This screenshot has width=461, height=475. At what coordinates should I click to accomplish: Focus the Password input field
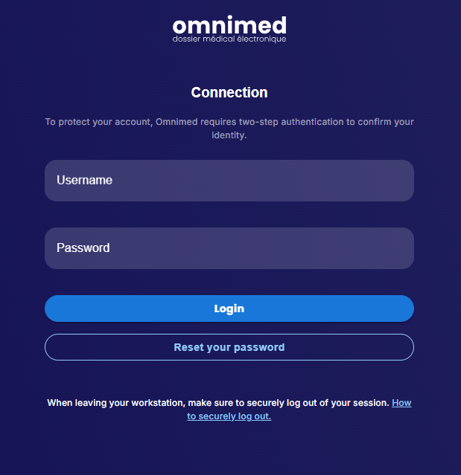click(x=229, y=248)
